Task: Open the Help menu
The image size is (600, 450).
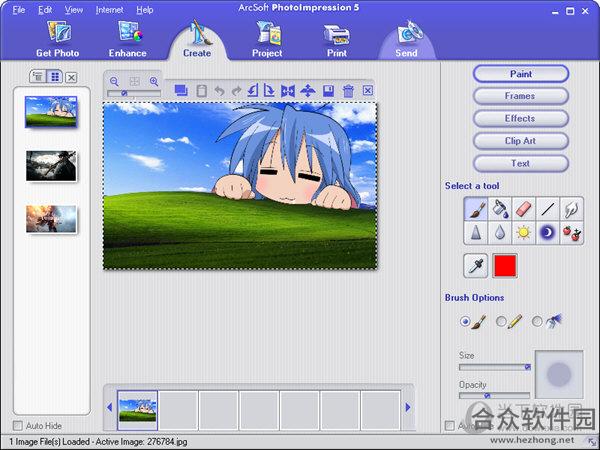Action: point(145,10)
